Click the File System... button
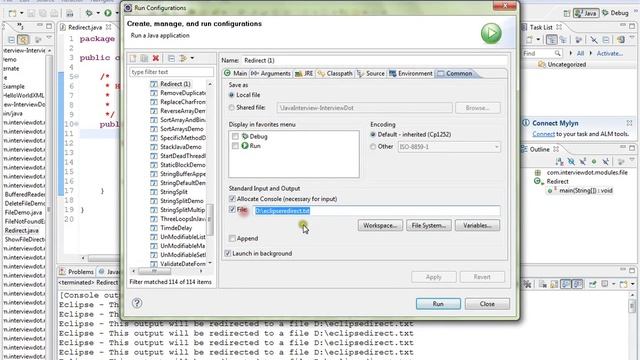The image size is (640, 360). click(429, 225)
